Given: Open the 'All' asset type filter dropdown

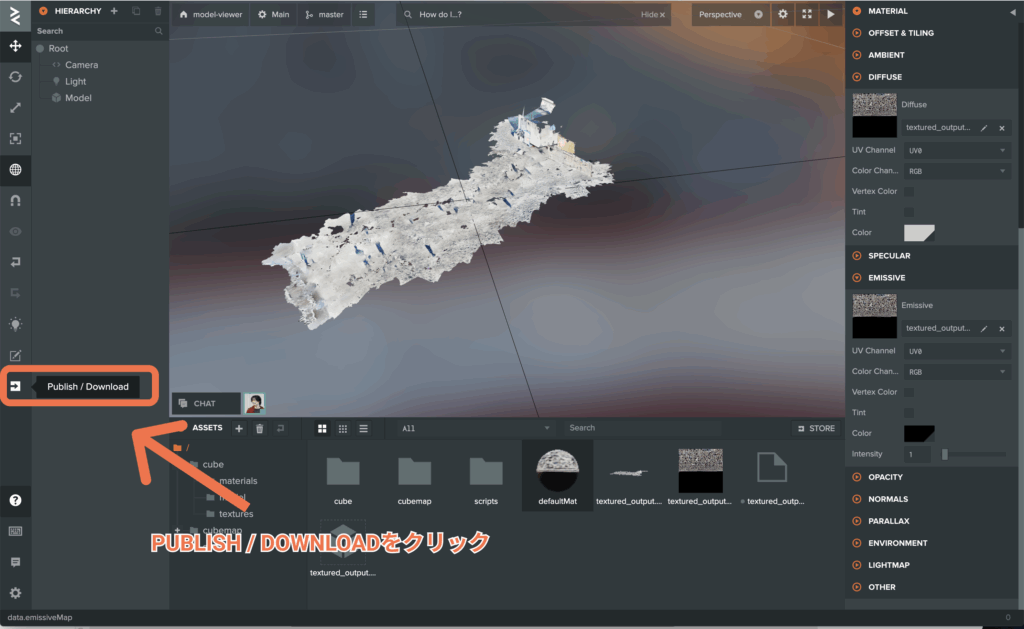Looking at the screenshot, I should (475, 428).
